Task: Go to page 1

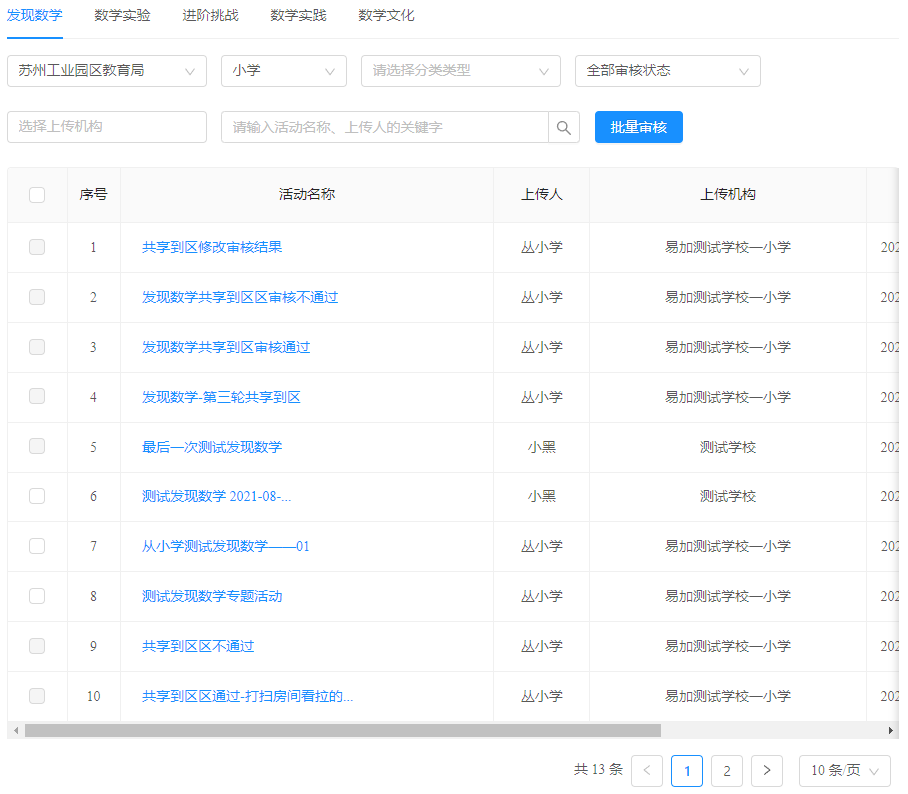Action: pyautogui.click(x=687, y=770)
